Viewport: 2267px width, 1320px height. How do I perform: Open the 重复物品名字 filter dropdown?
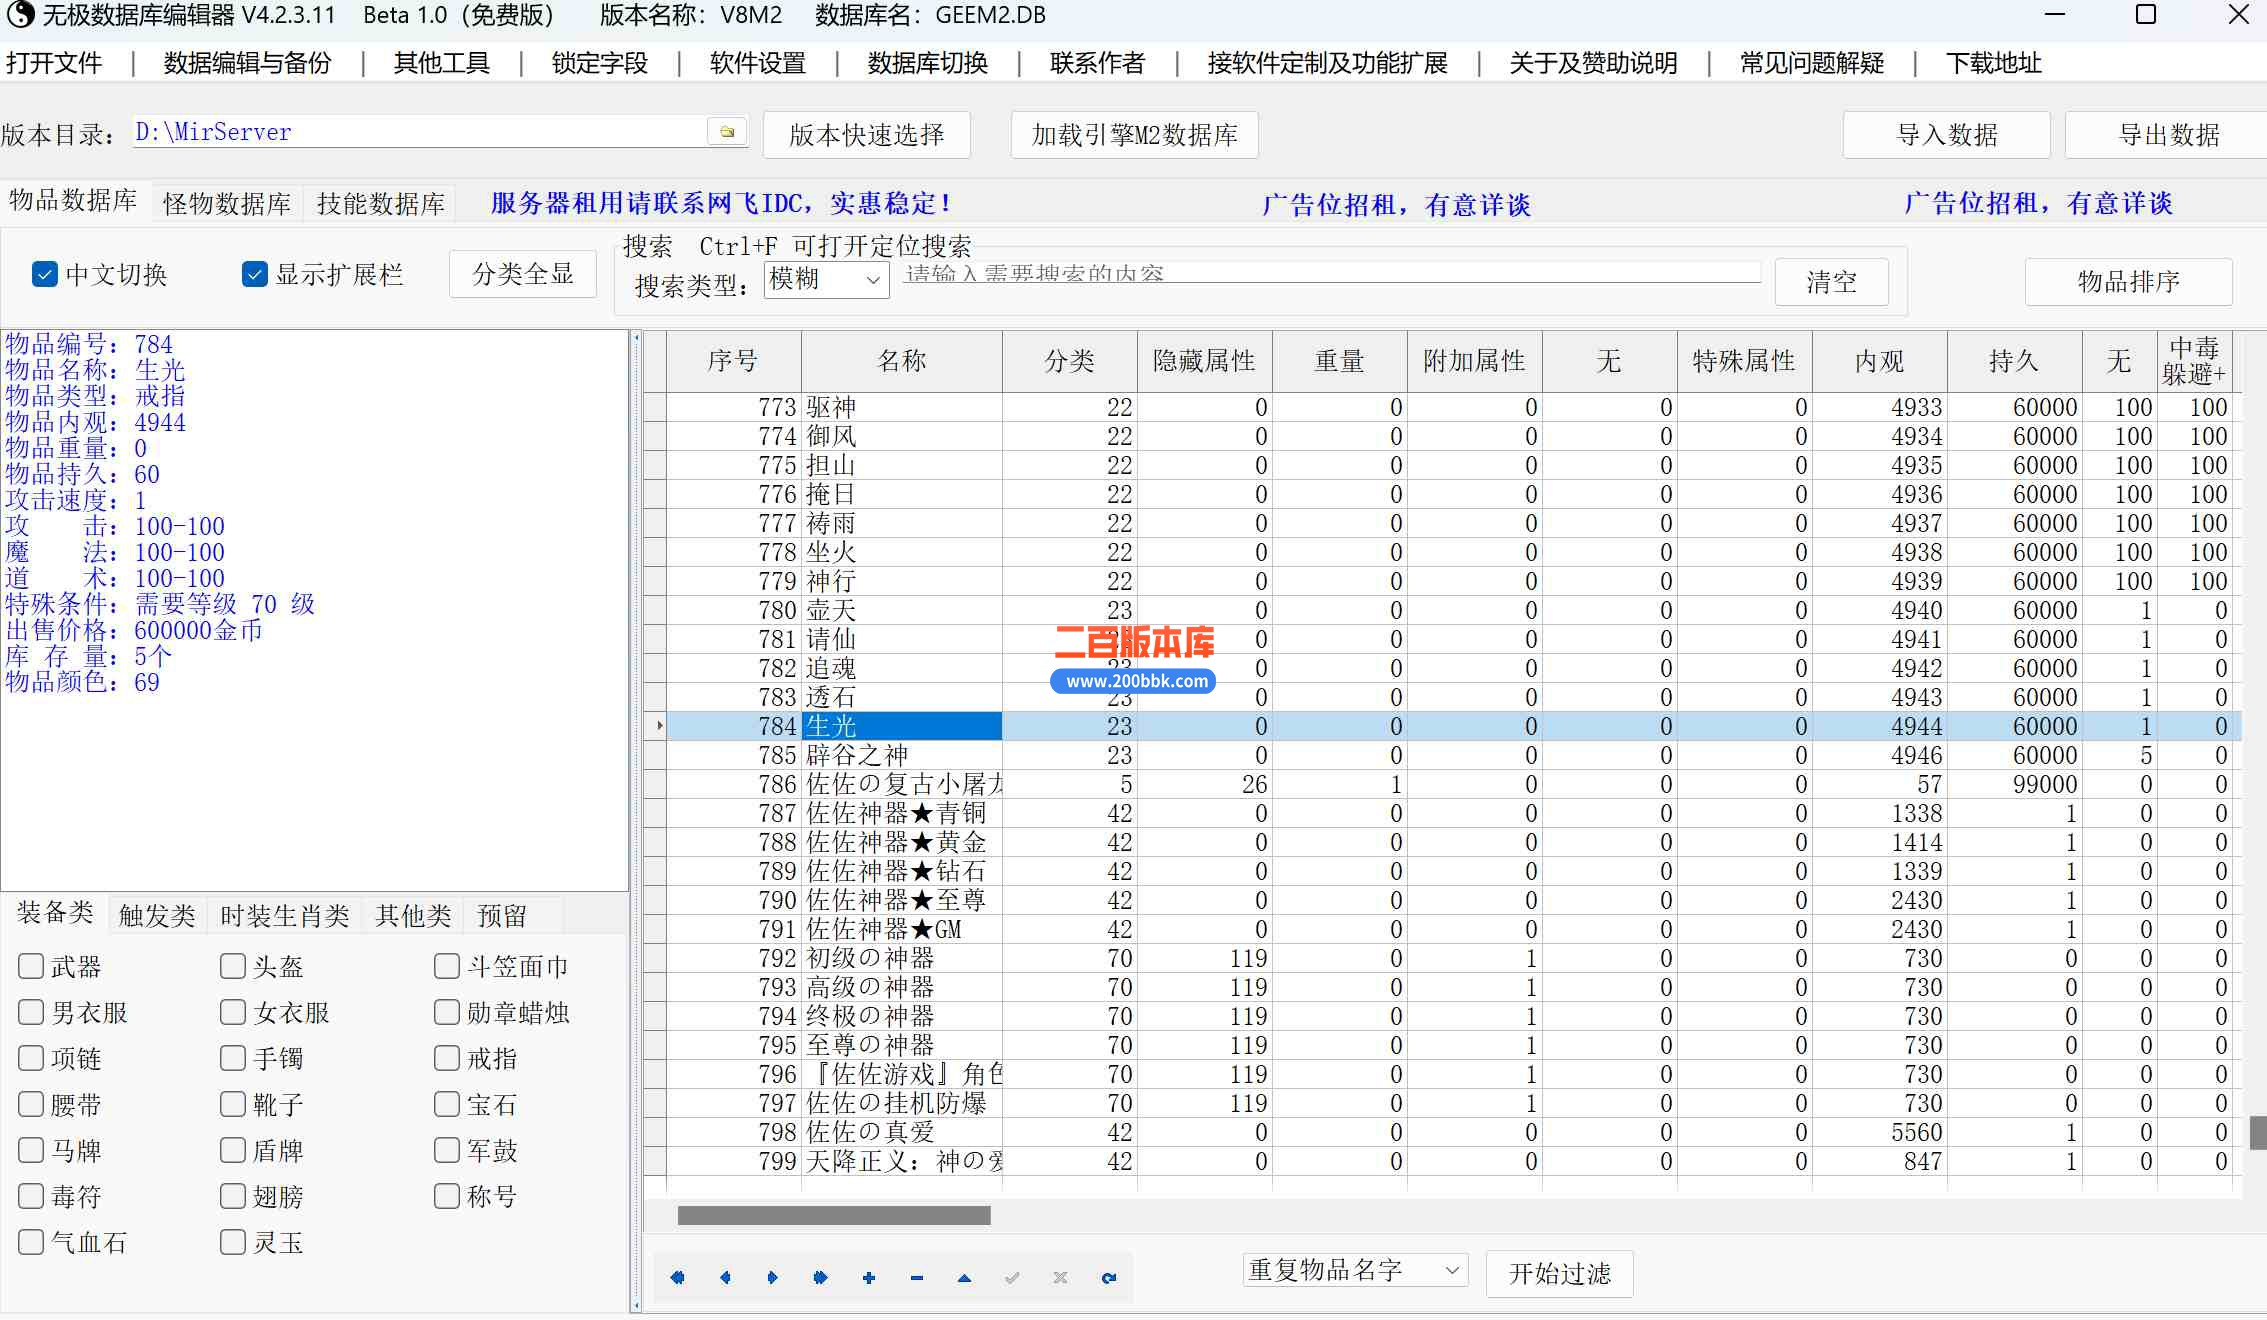point(1355,1271)
